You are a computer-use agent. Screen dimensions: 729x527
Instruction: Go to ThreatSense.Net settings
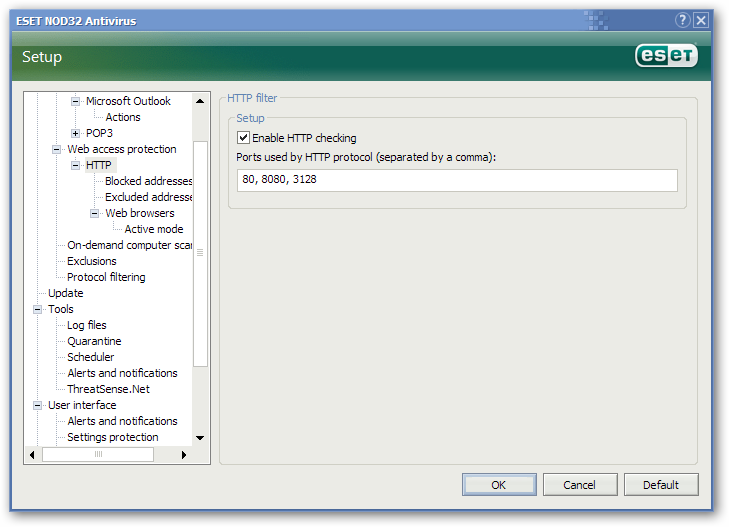click(108, 389)
